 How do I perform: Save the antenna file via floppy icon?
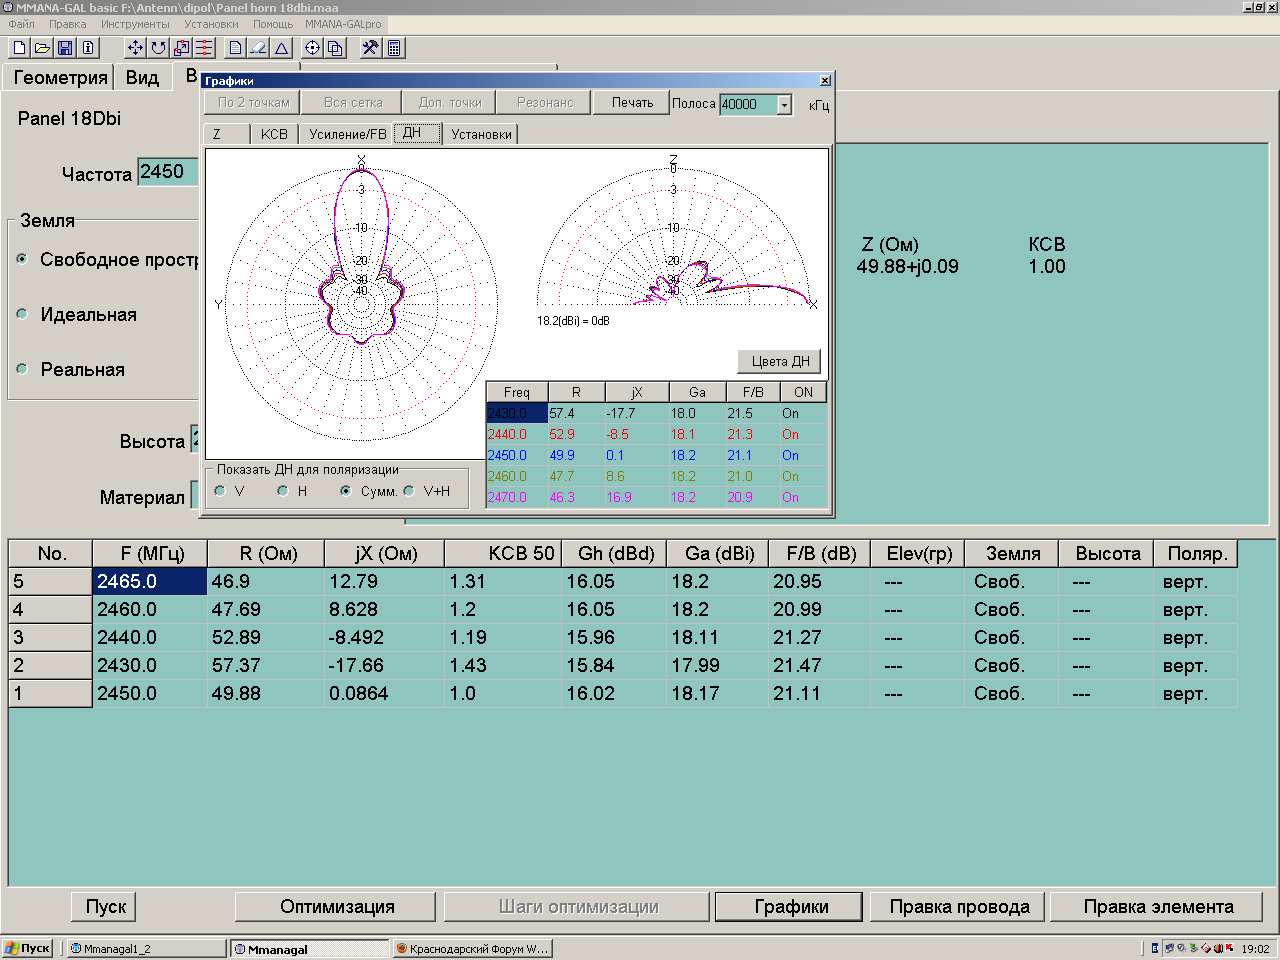click(x=65, y=48)
